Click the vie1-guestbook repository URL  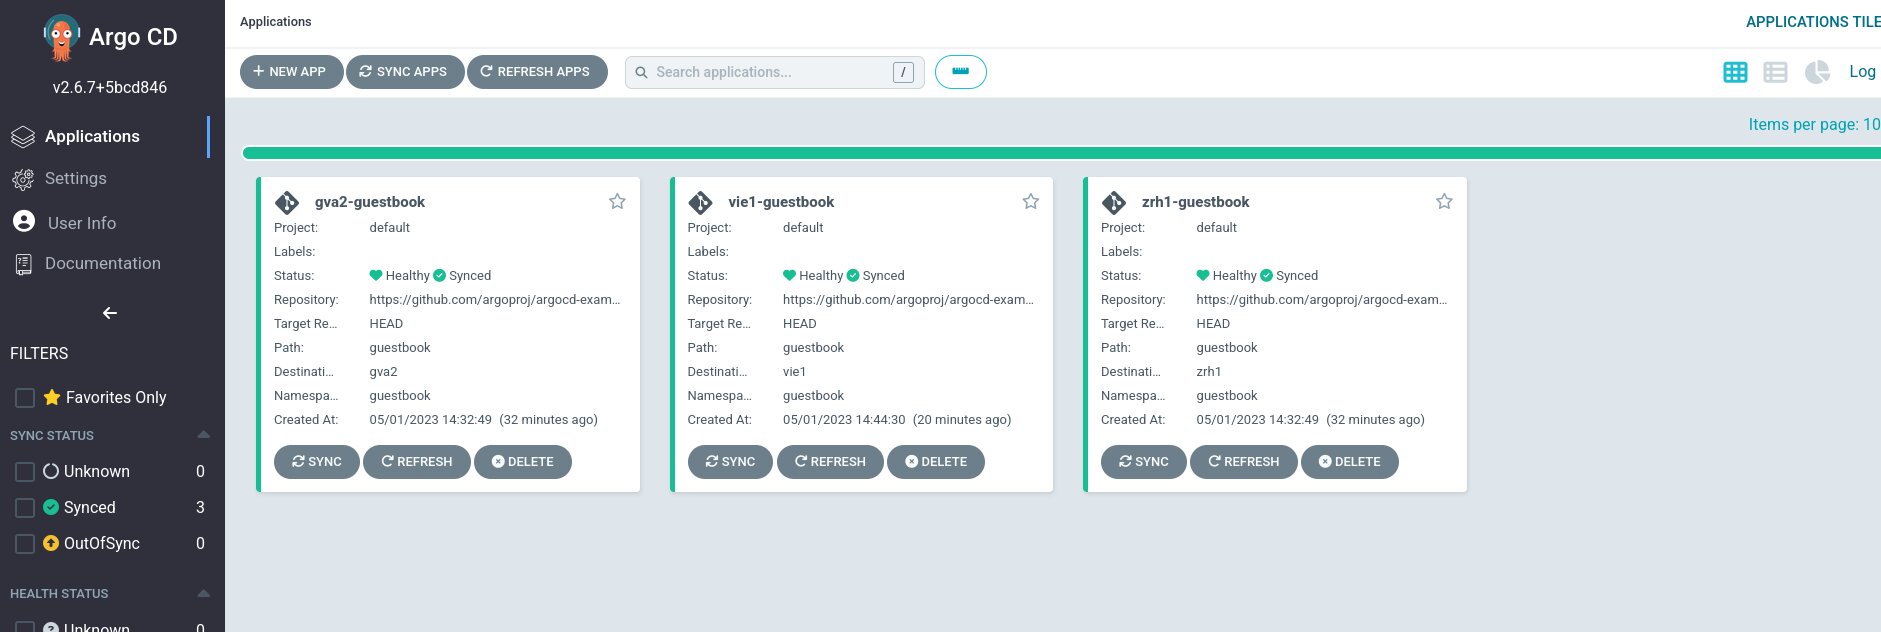908,300
